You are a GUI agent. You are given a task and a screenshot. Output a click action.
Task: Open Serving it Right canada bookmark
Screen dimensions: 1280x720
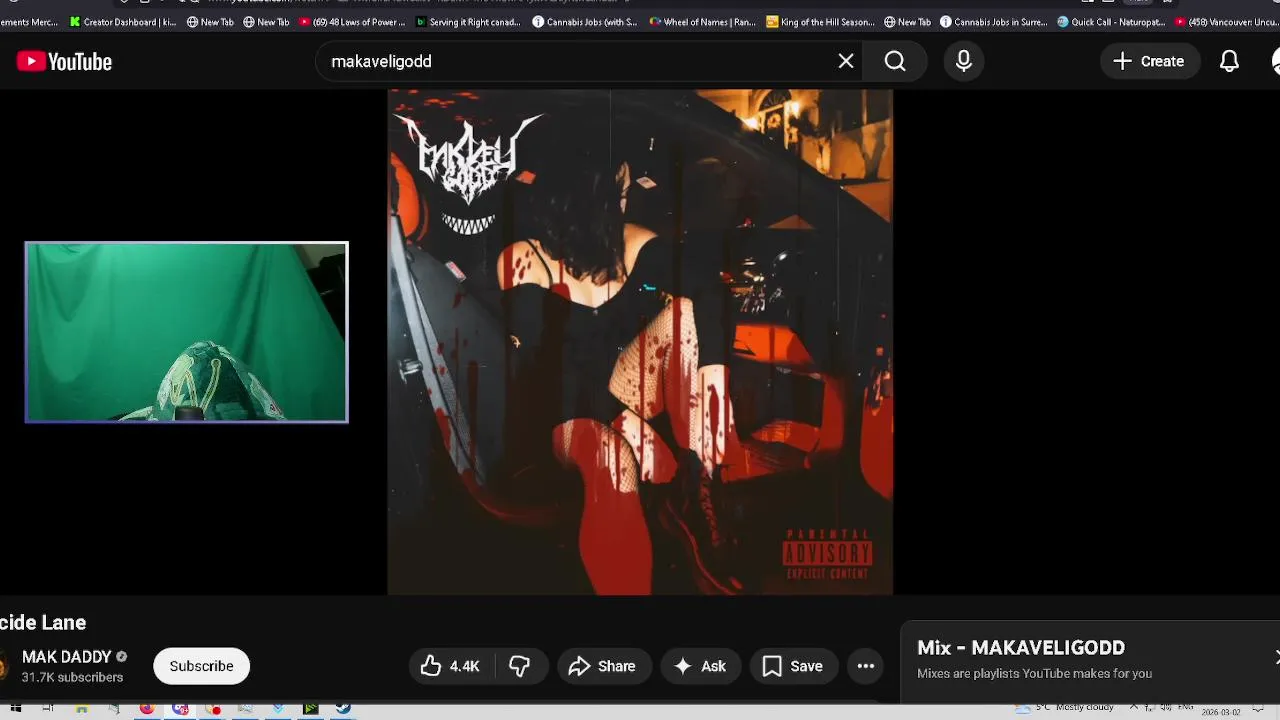click(469, 22)
